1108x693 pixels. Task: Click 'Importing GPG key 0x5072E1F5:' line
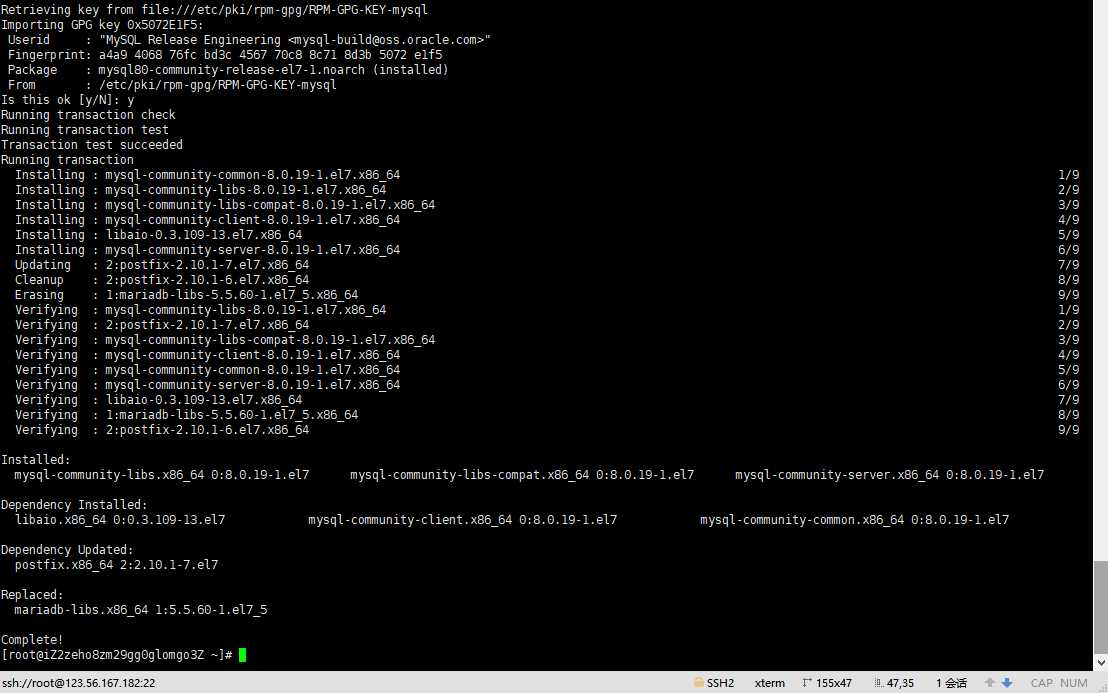pyautogui.click(x=102, y=25)
